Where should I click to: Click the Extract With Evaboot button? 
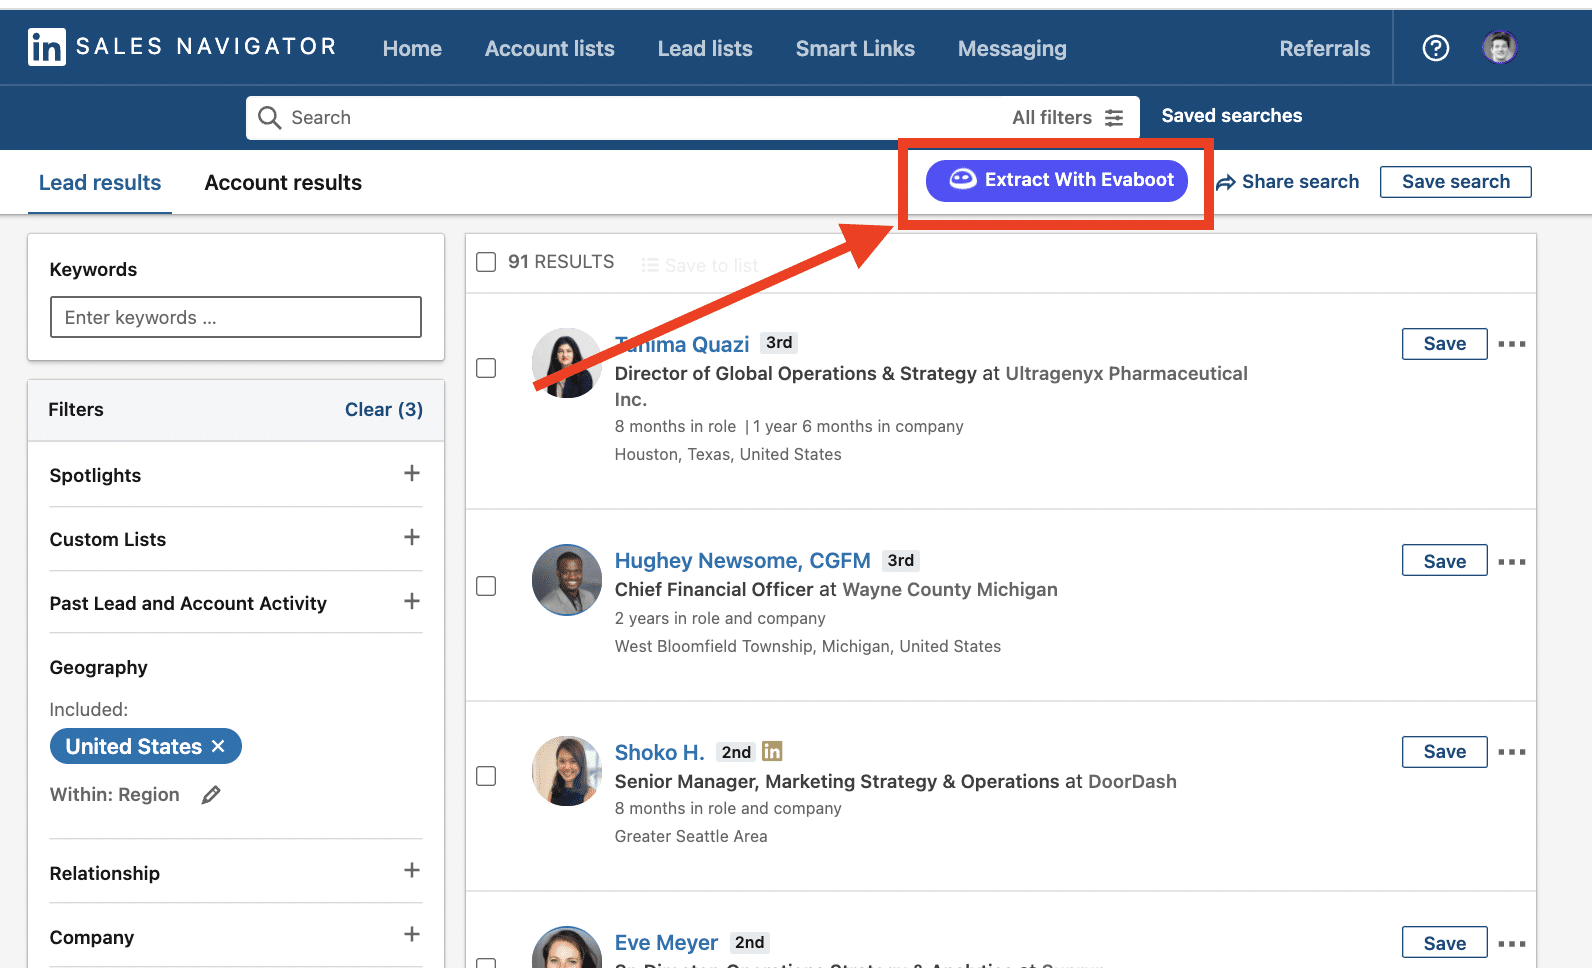coord(1057,181)
